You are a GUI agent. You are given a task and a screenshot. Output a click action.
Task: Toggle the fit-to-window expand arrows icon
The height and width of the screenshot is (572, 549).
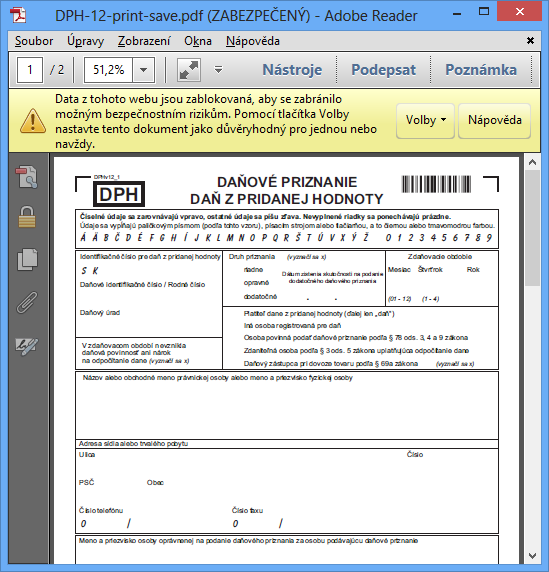(x=189, y=70)
